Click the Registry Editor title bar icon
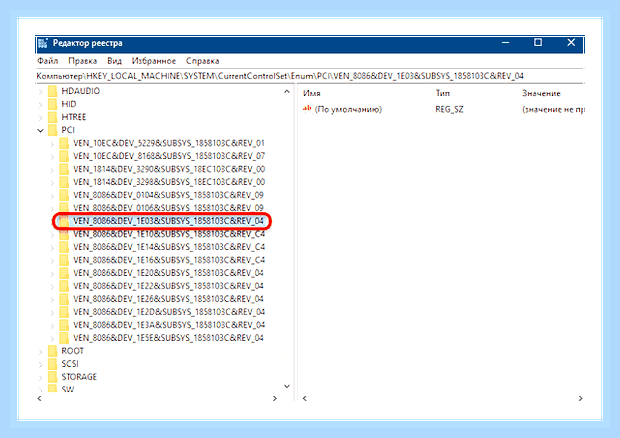Viewport: 620px width, 438px height. tap(43, 43)
